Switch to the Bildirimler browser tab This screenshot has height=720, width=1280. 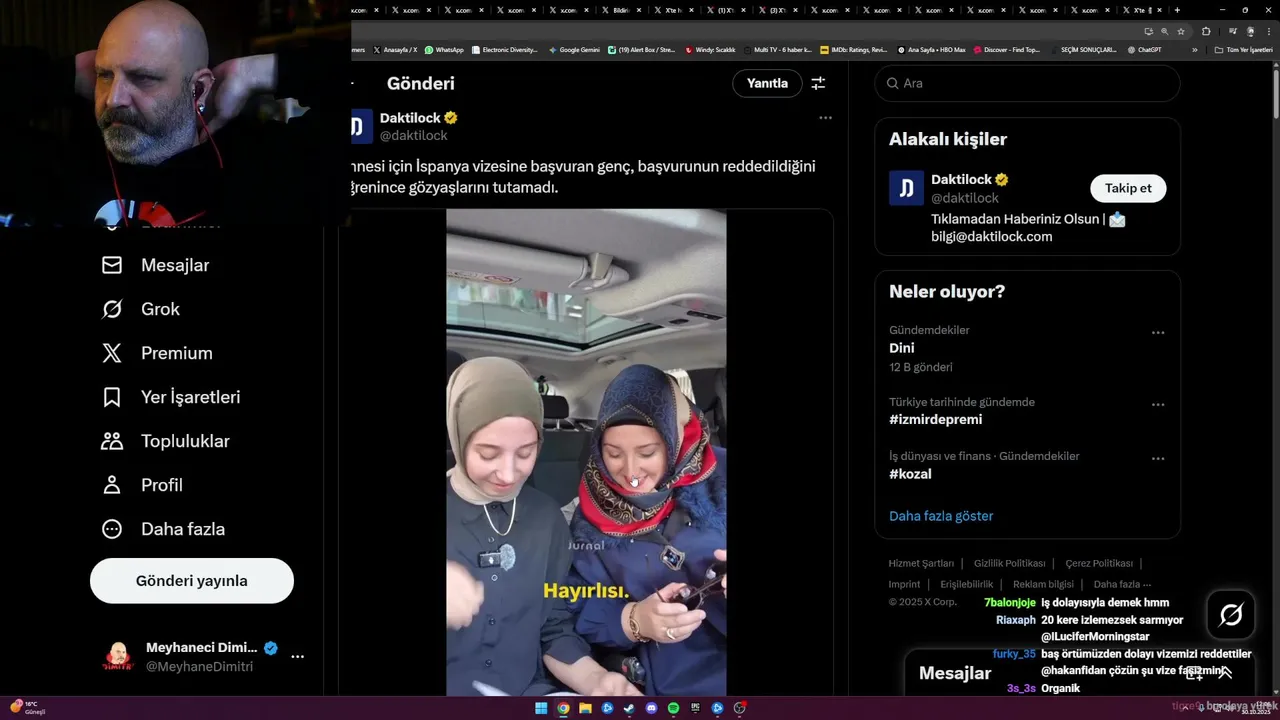pos(622,10)
